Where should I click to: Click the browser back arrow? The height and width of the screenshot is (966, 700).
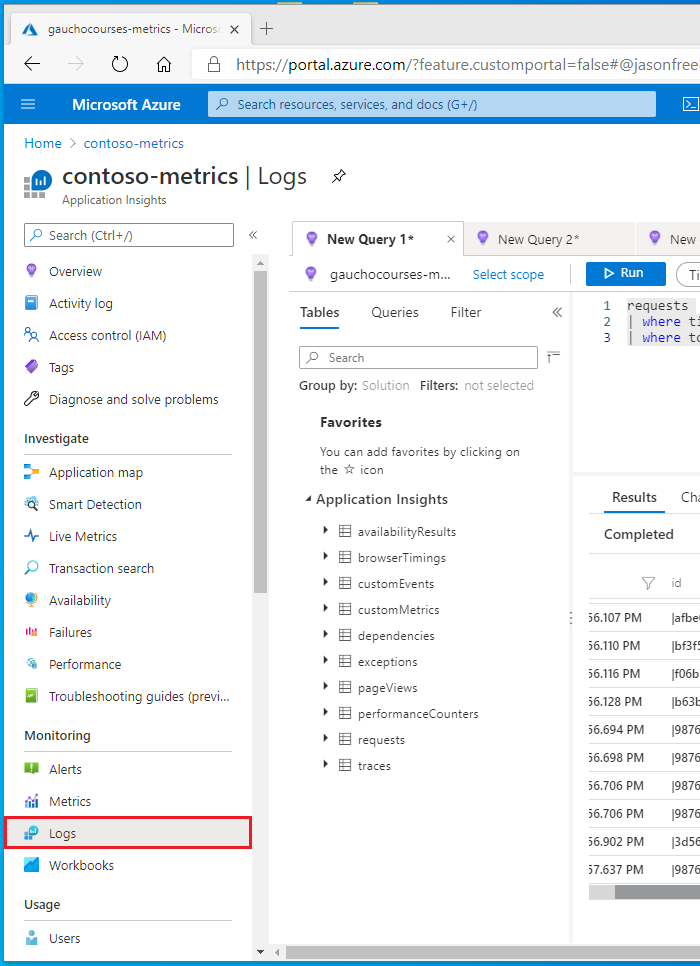(32, 64)
